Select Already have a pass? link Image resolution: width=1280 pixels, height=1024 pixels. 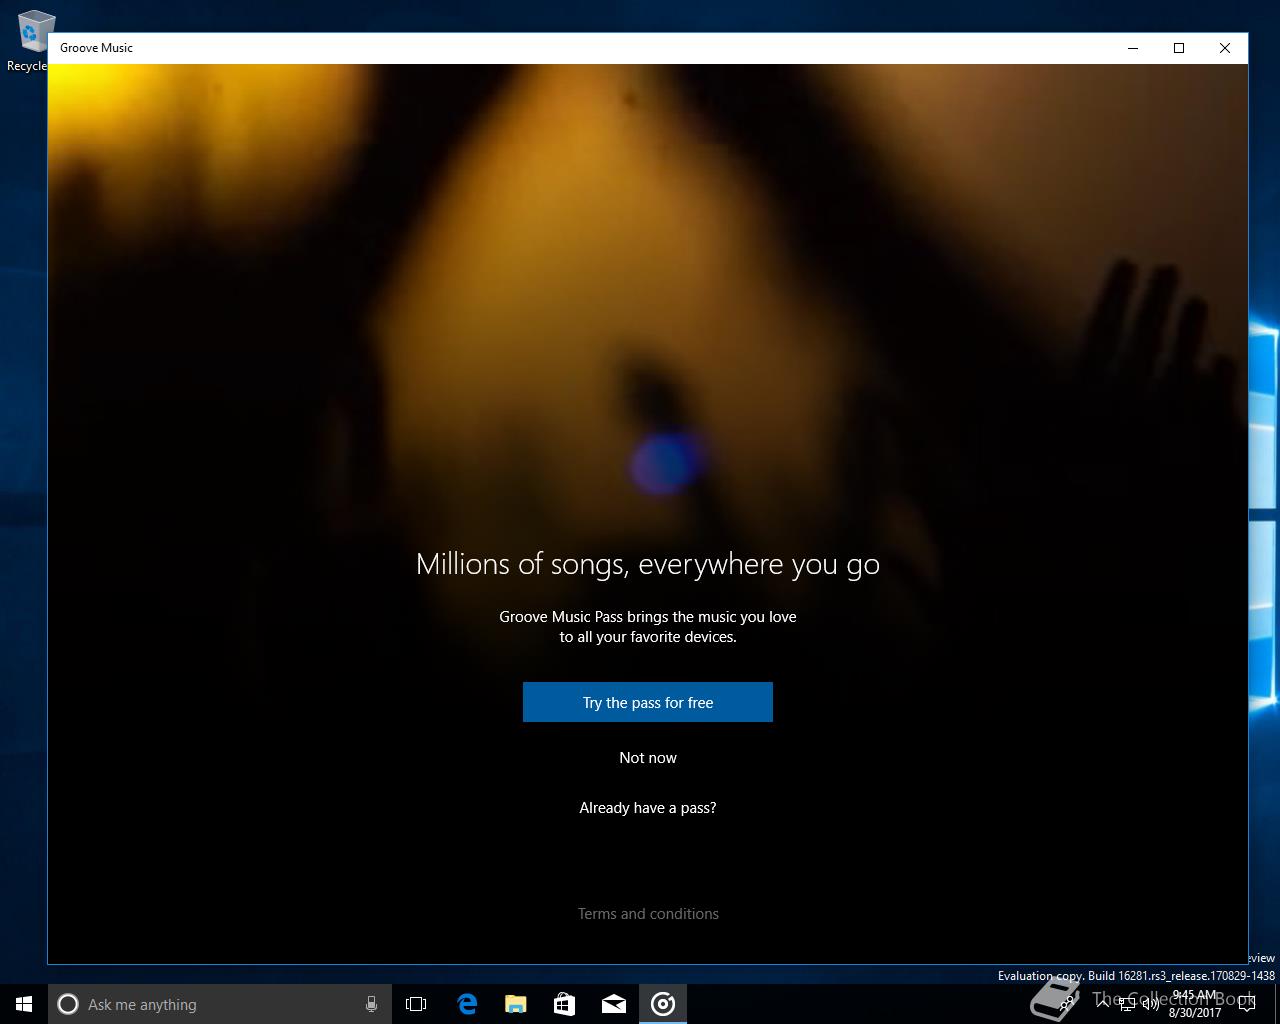click(x=648, y=808)
